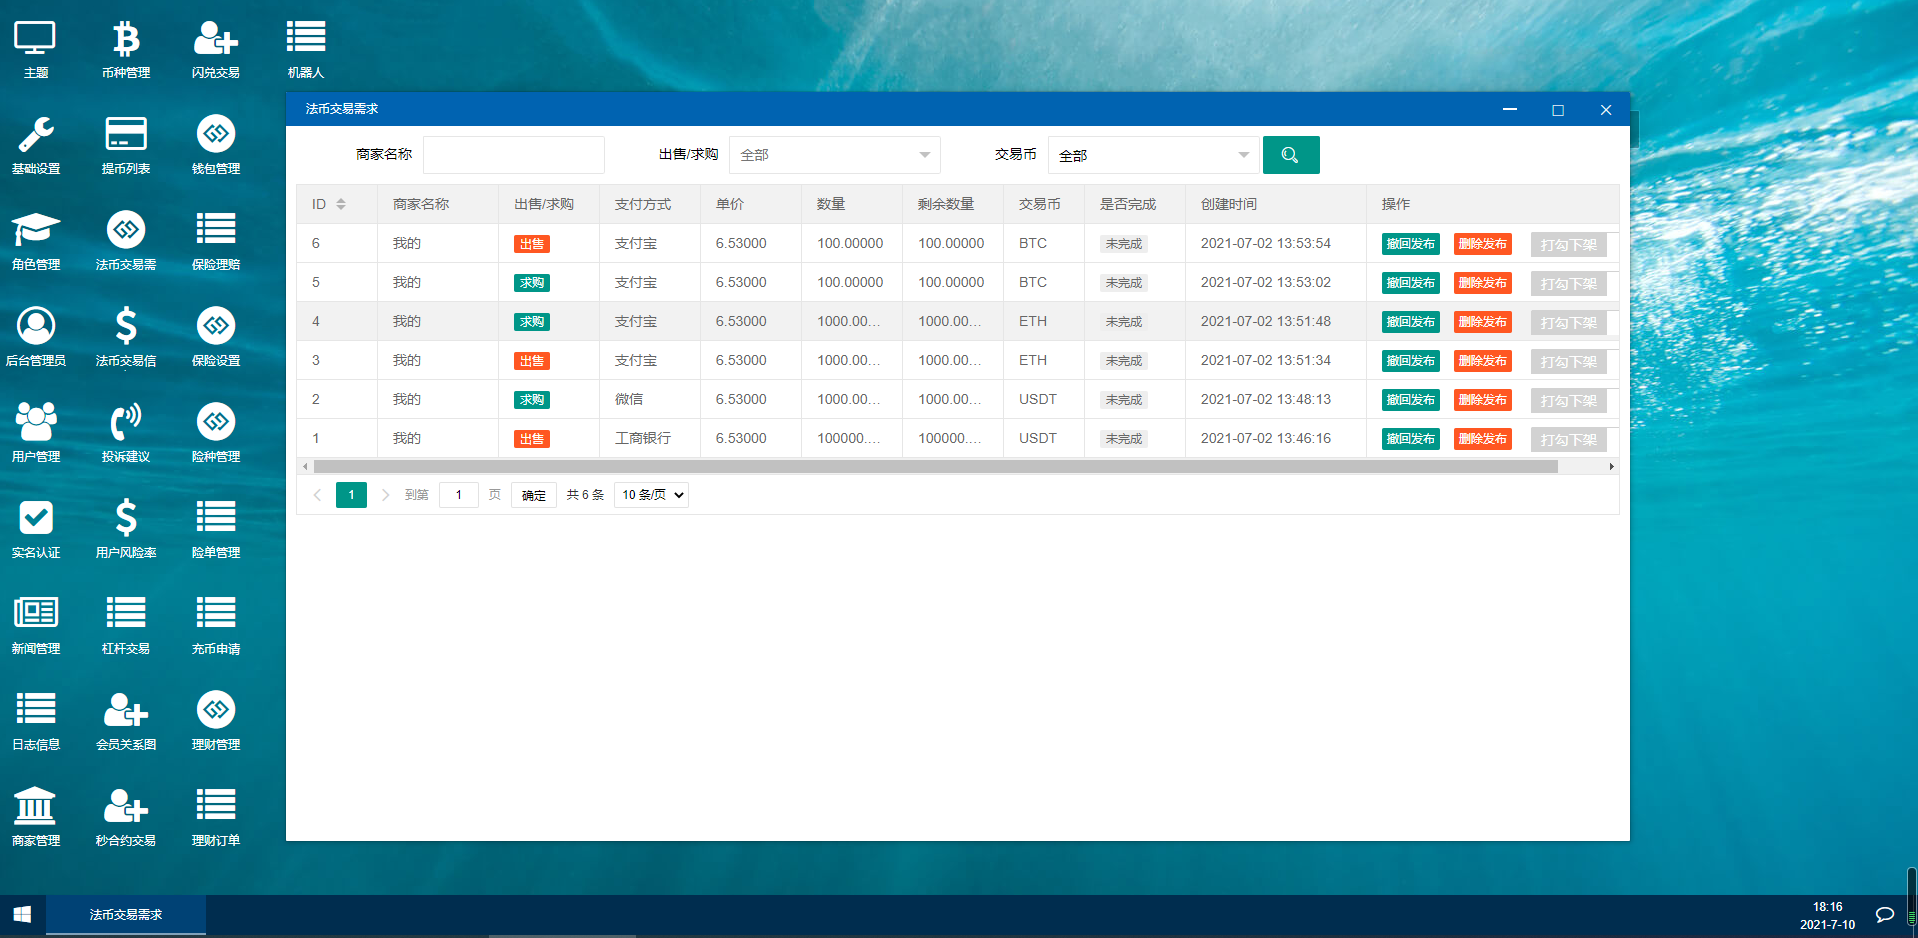Go to next page arrow
This screenshot has height=938, width=1918.
385,495
